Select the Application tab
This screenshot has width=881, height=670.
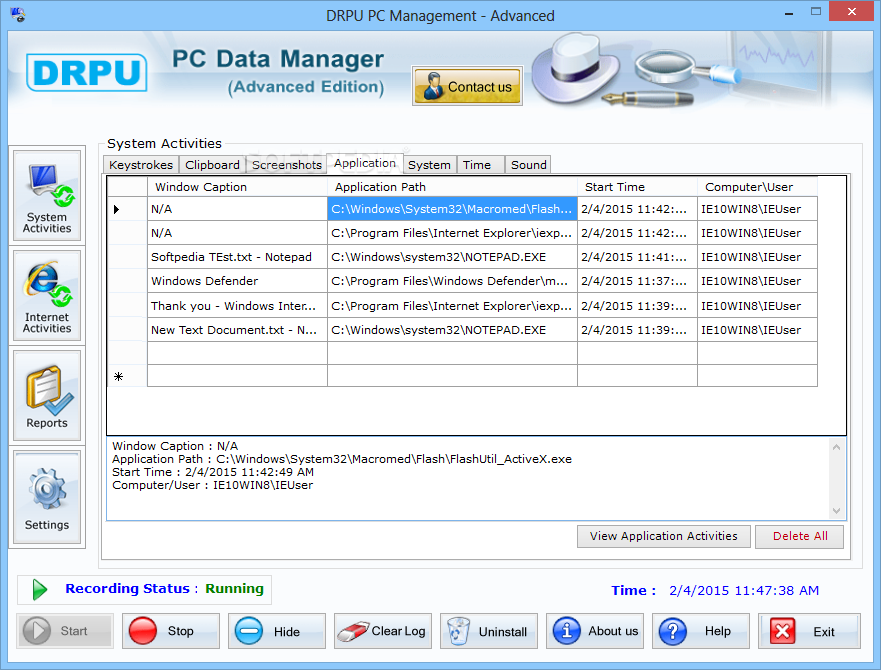365,163
